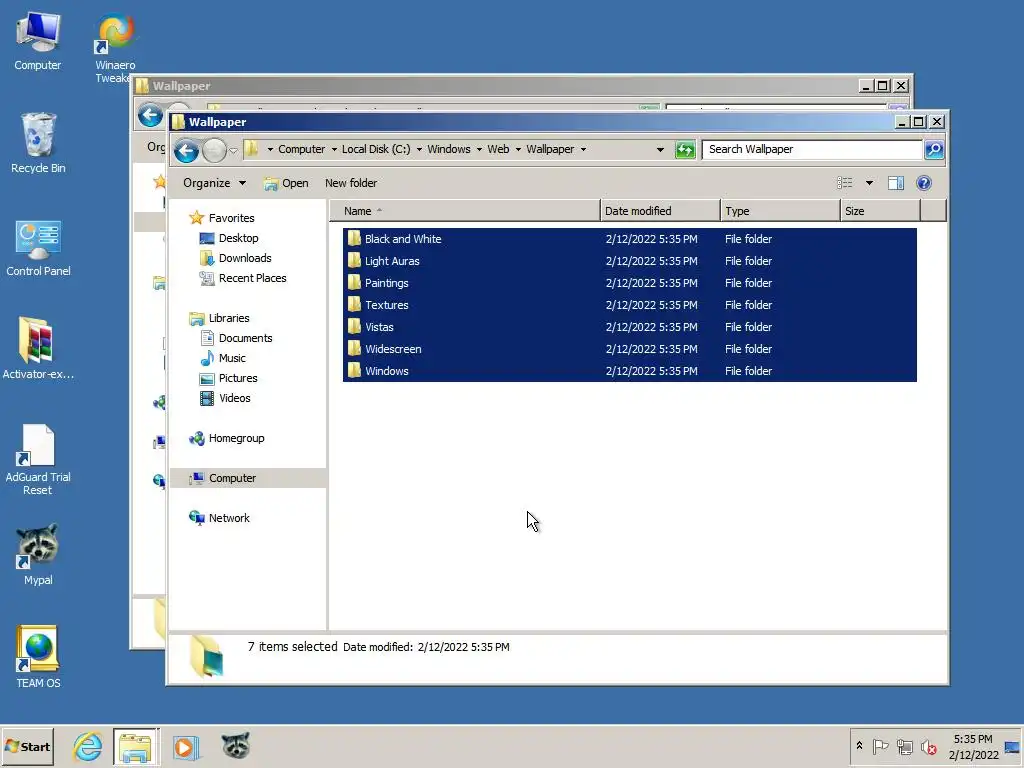Viewport: 1024px width, 768px height.
Task: Click the AdGuard Trial Reset desktop shortcut
Action: pyautogui.click(x=38, y=460)
